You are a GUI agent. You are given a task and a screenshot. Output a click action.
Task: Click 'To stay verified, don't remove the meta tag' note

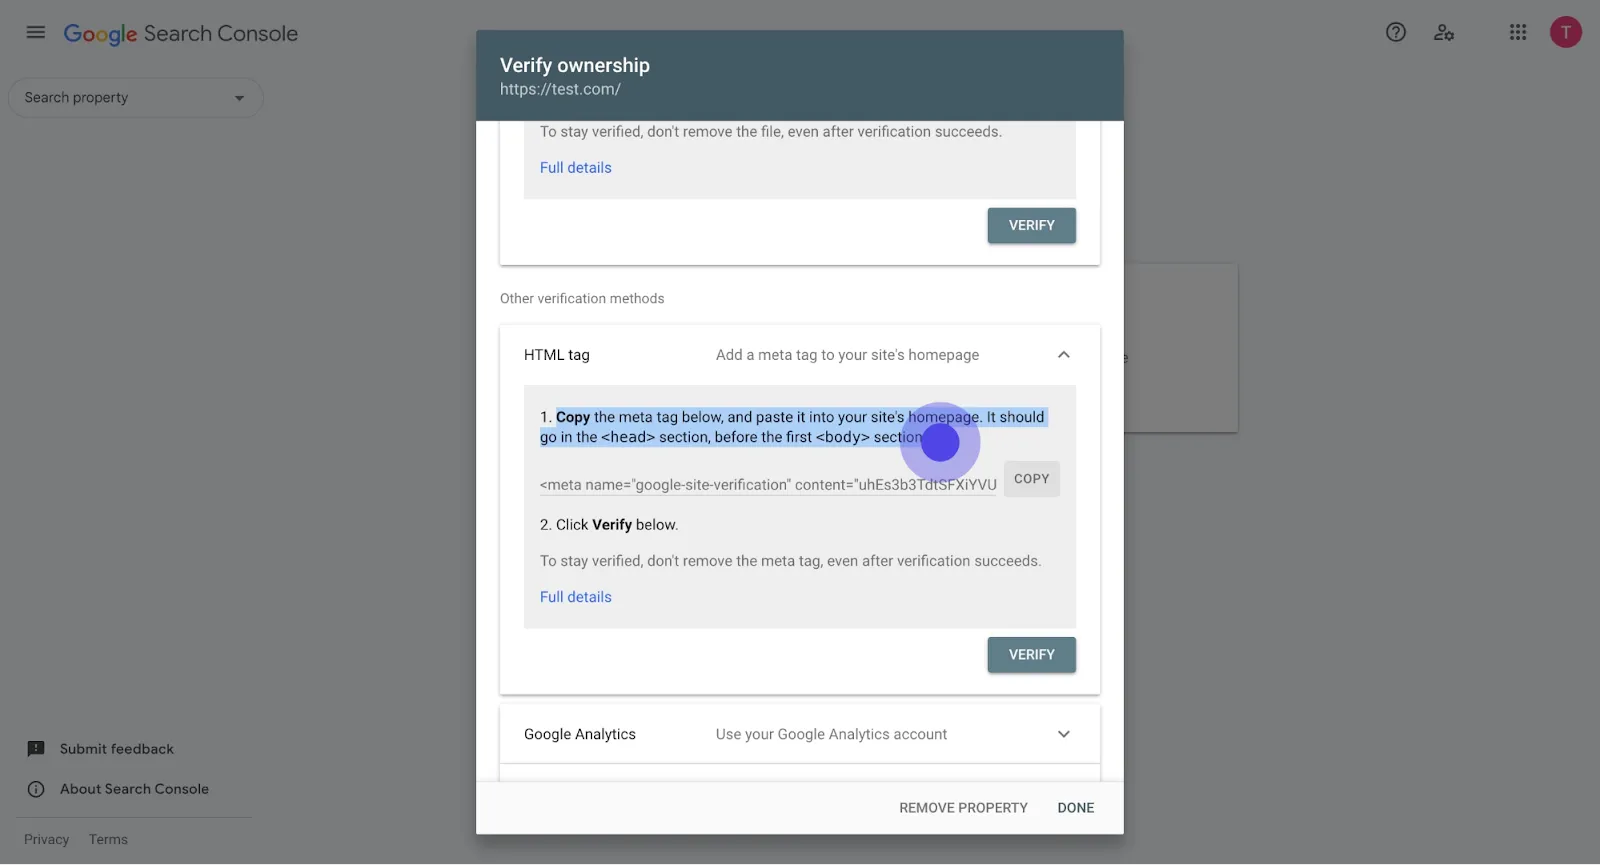pos(790,561)
